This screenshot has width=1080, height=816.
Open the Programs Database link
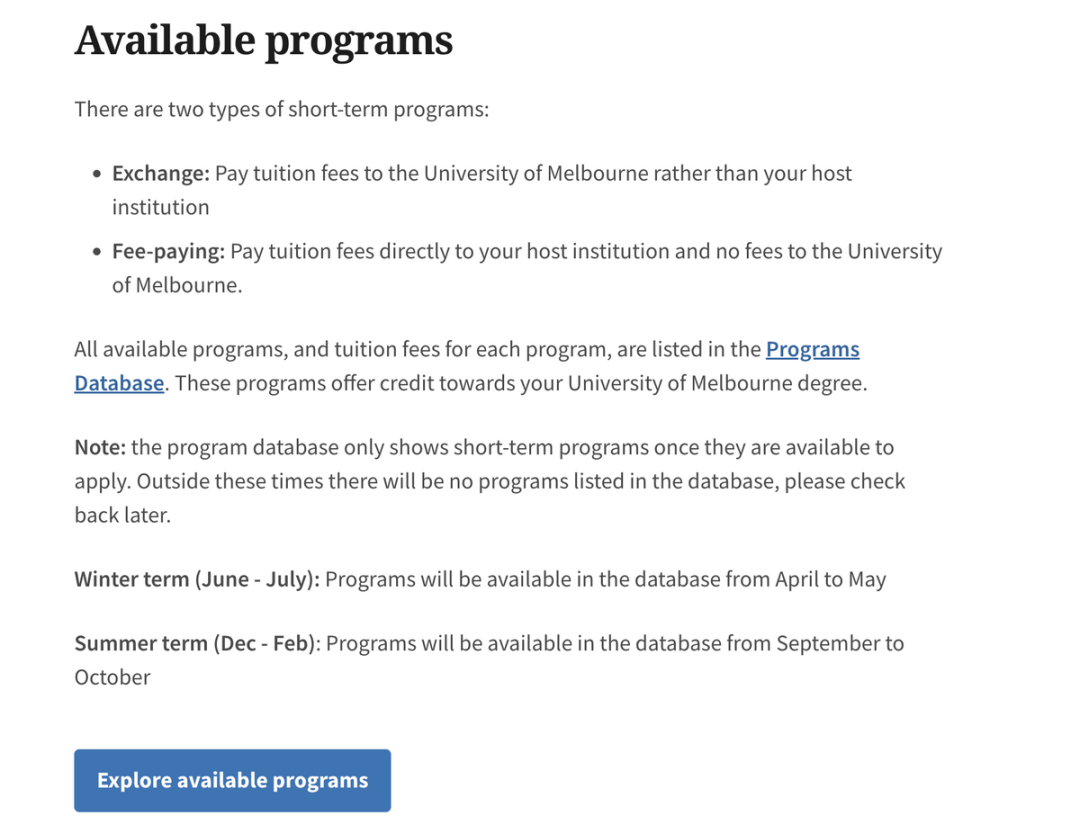812,349
